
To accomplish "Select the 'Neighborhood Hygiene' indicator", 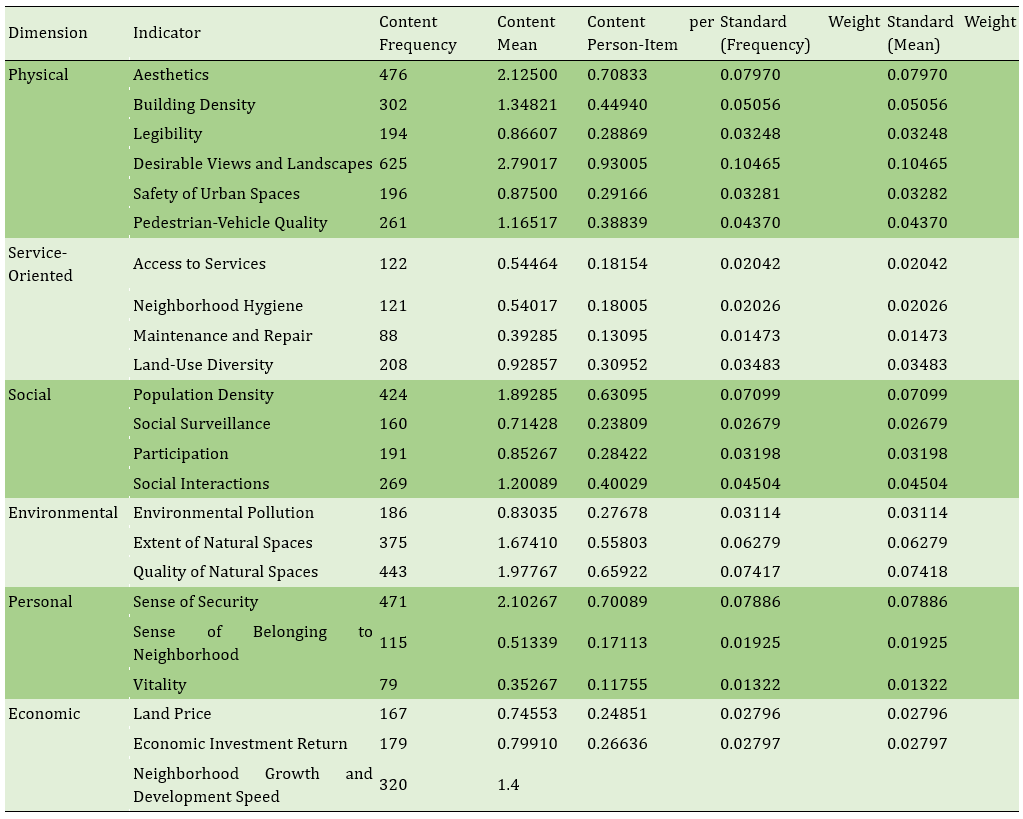I will point(218,305).
